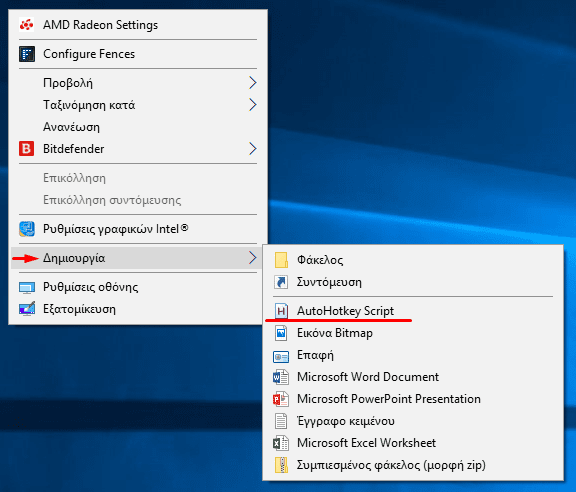
Task: Click the red Bitdefender B icon
Action: click(26, 149)
